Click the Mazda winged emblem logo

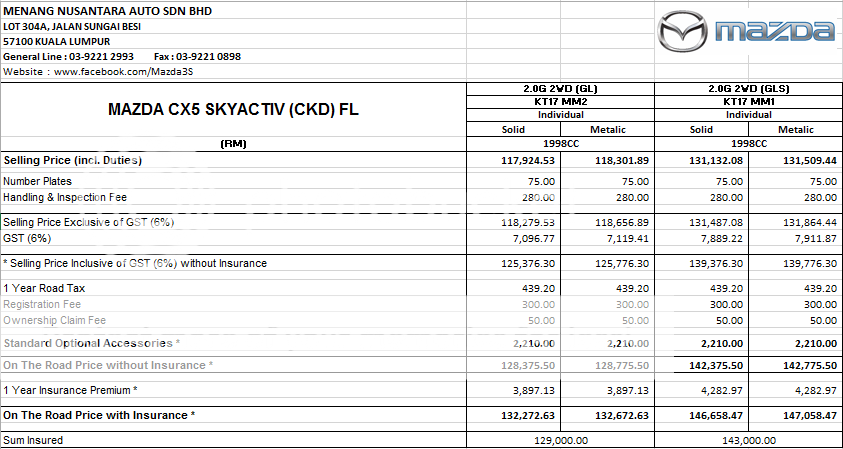(686, 33)
